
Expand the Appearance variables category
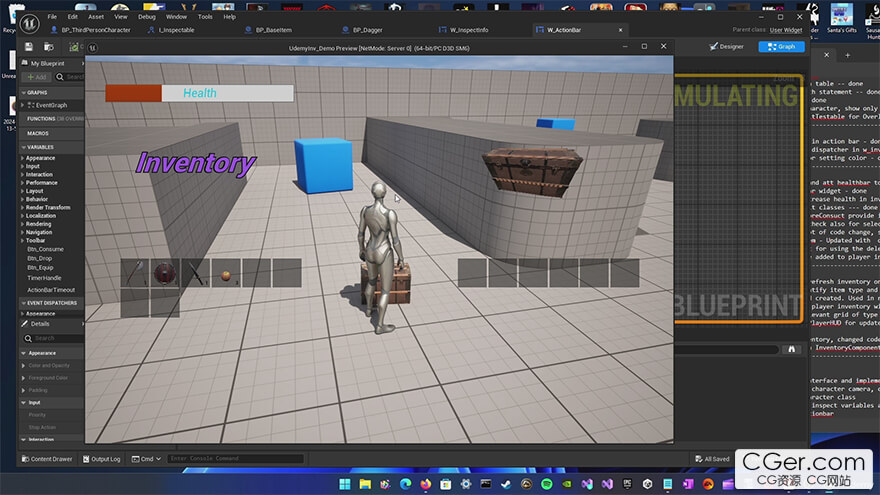[x=22, y=158]
